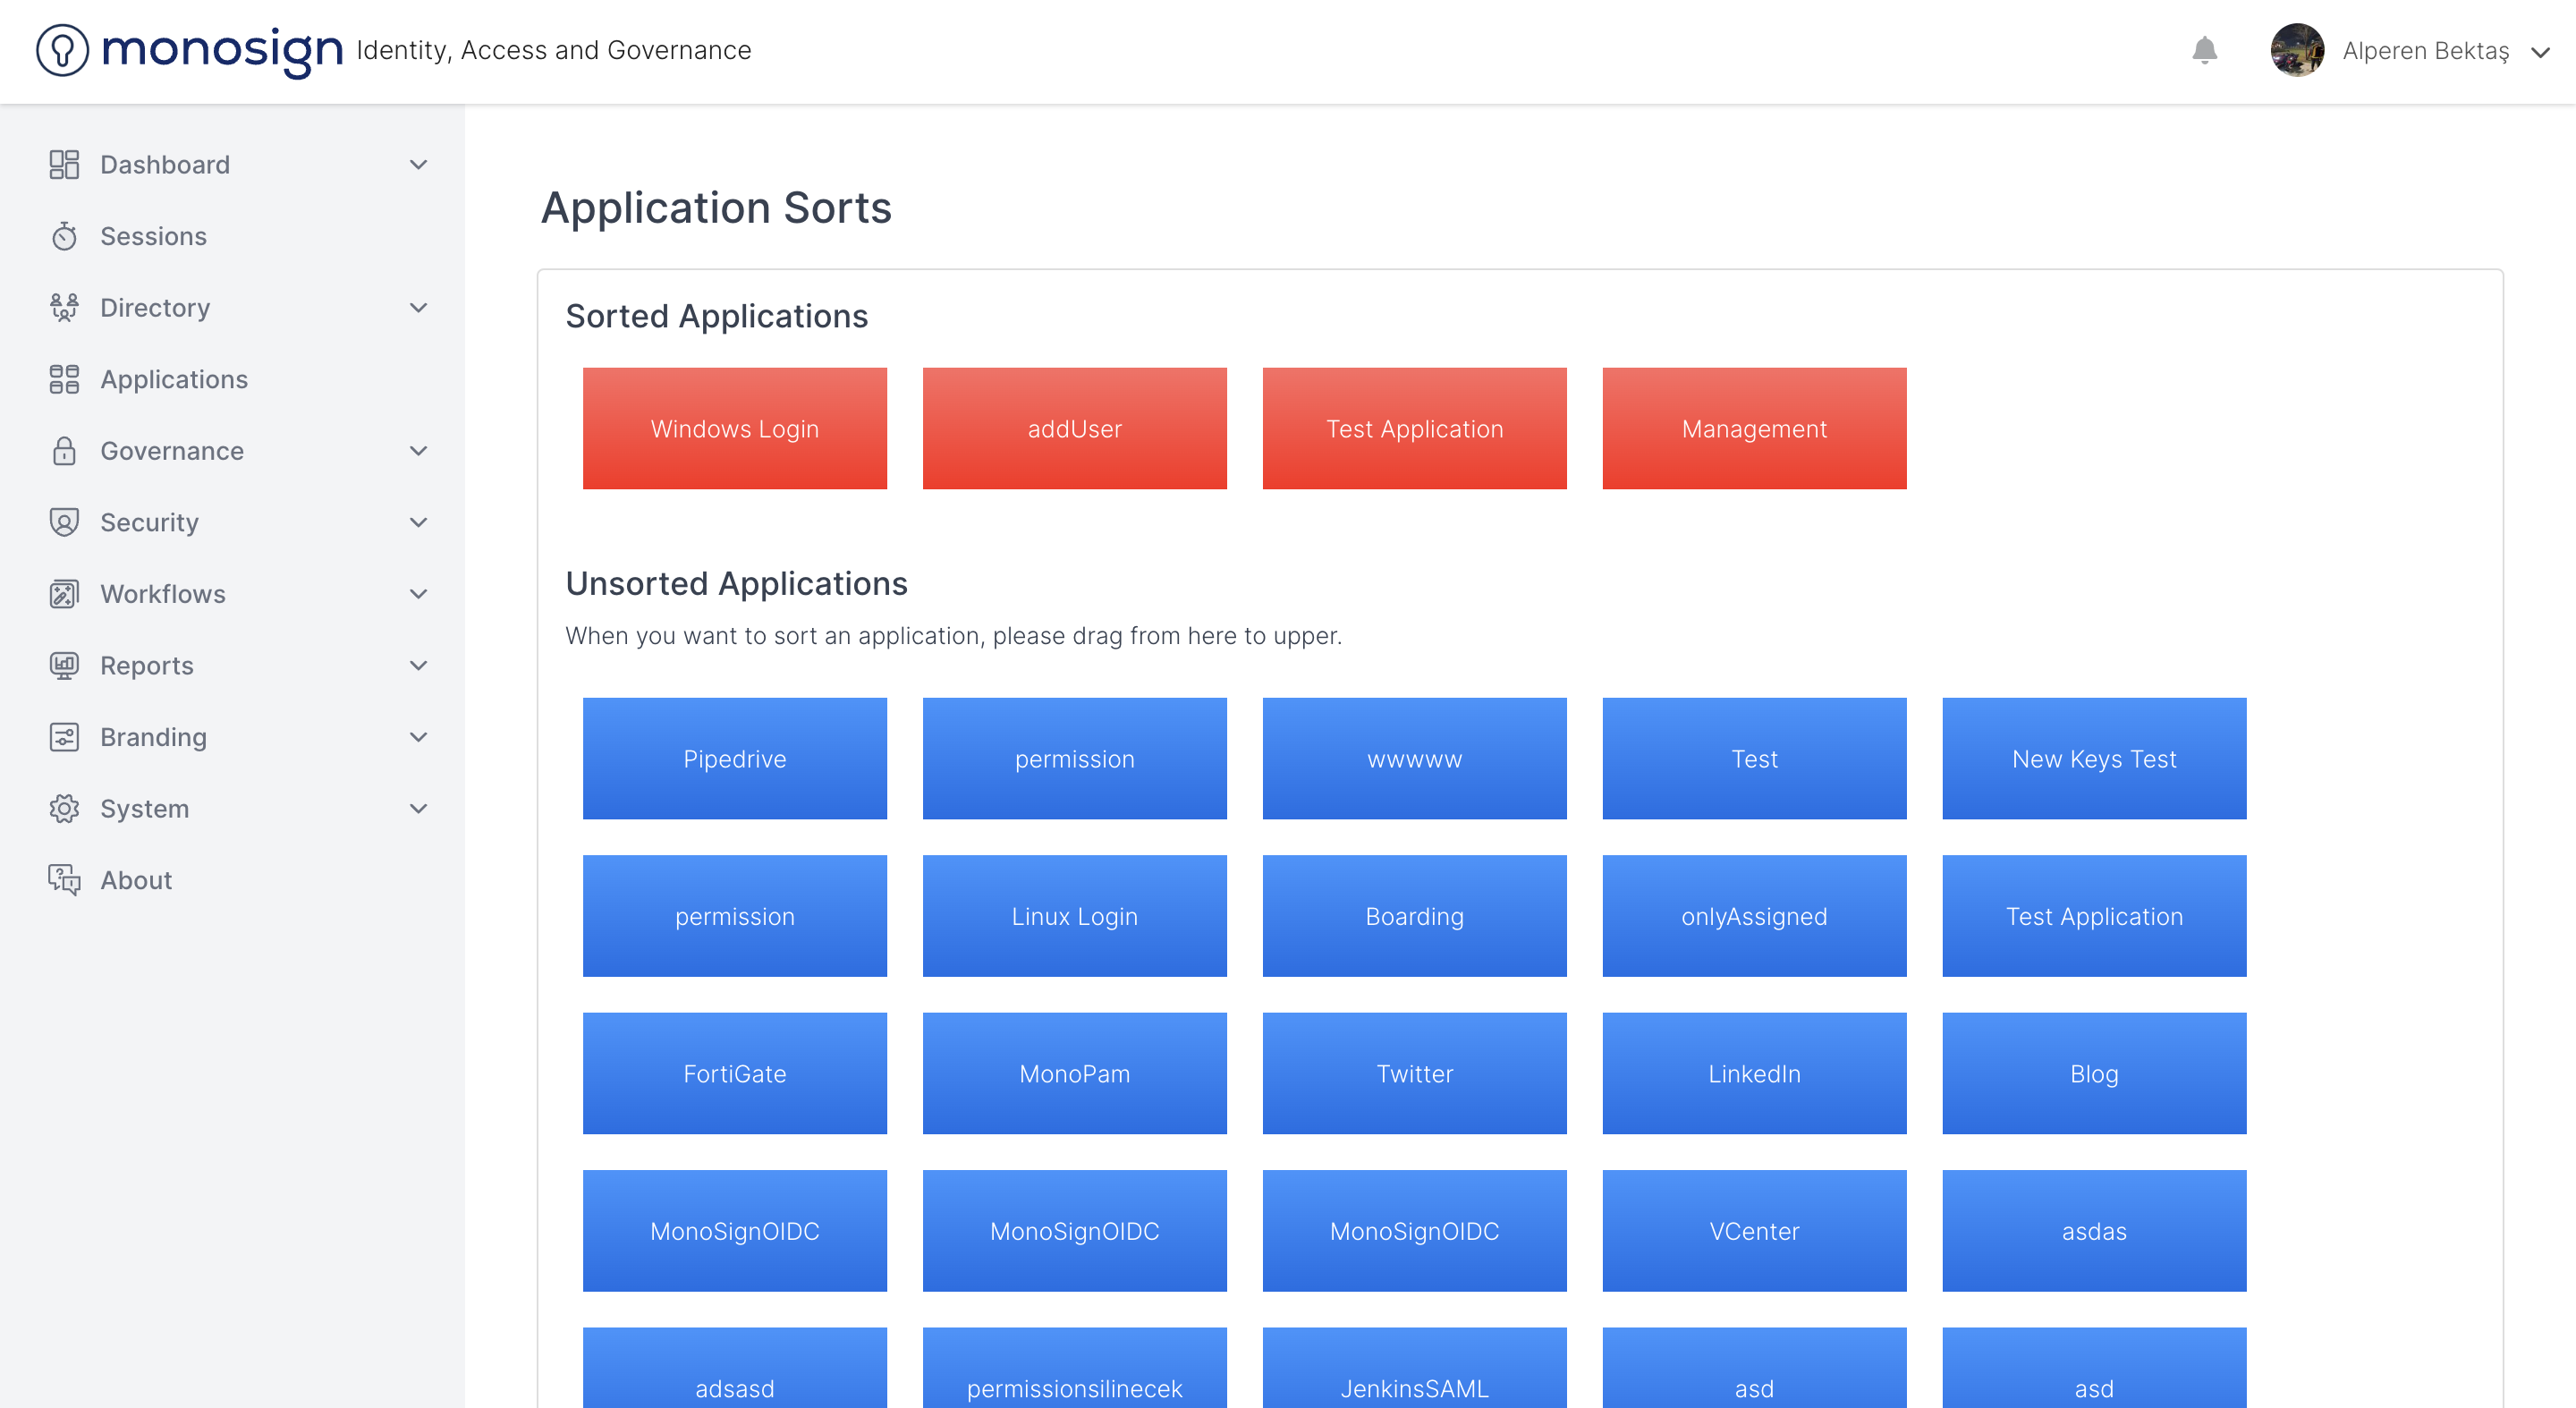Click the Sessions stopwatch icon

click(64, 236)
